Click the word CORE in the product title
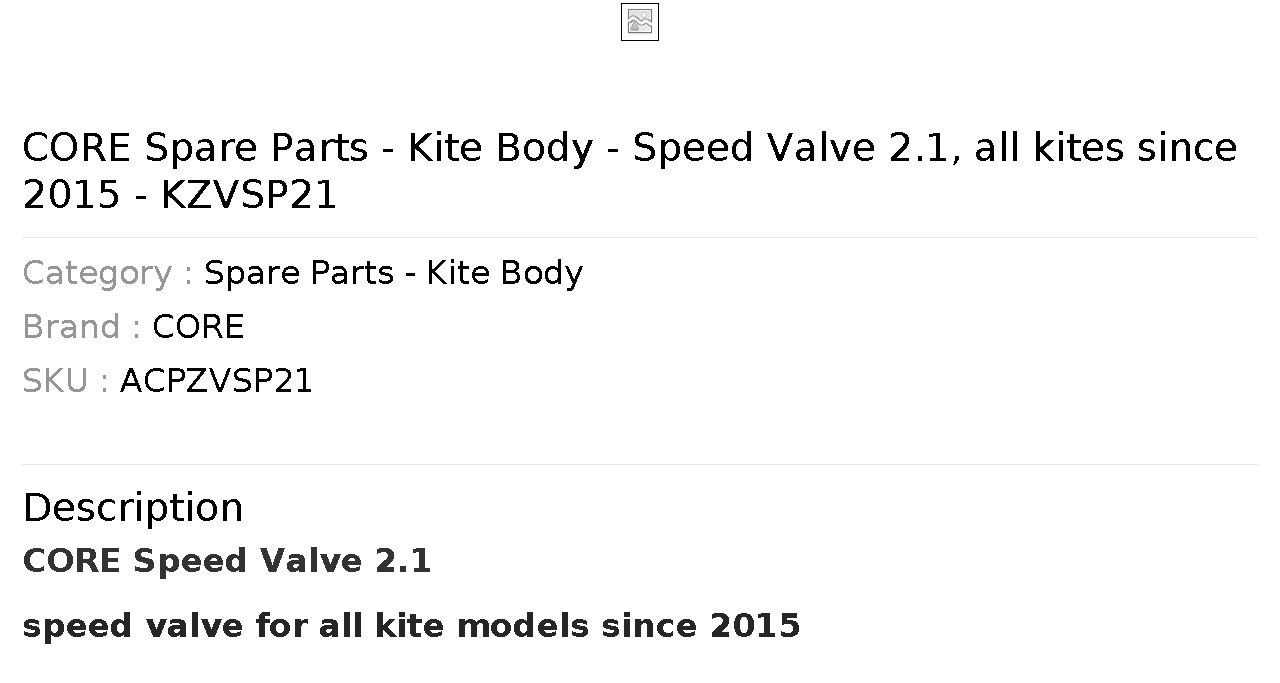Viewport: 1280px width, 683px height. [x=76, y=148]
